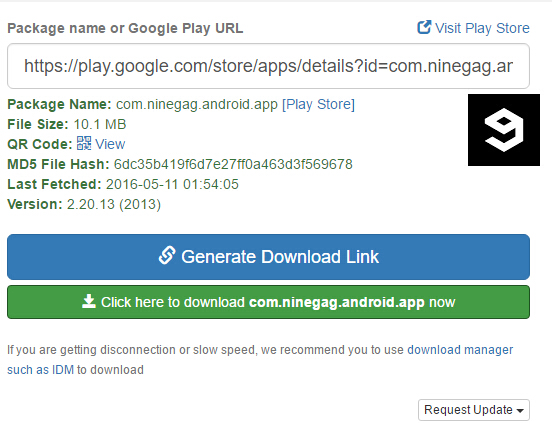This screenshot has width=552, height=439.
Task: Click the green download com.ninegag.android.app button
Action: pyautogui.click(x=268, y=302)
